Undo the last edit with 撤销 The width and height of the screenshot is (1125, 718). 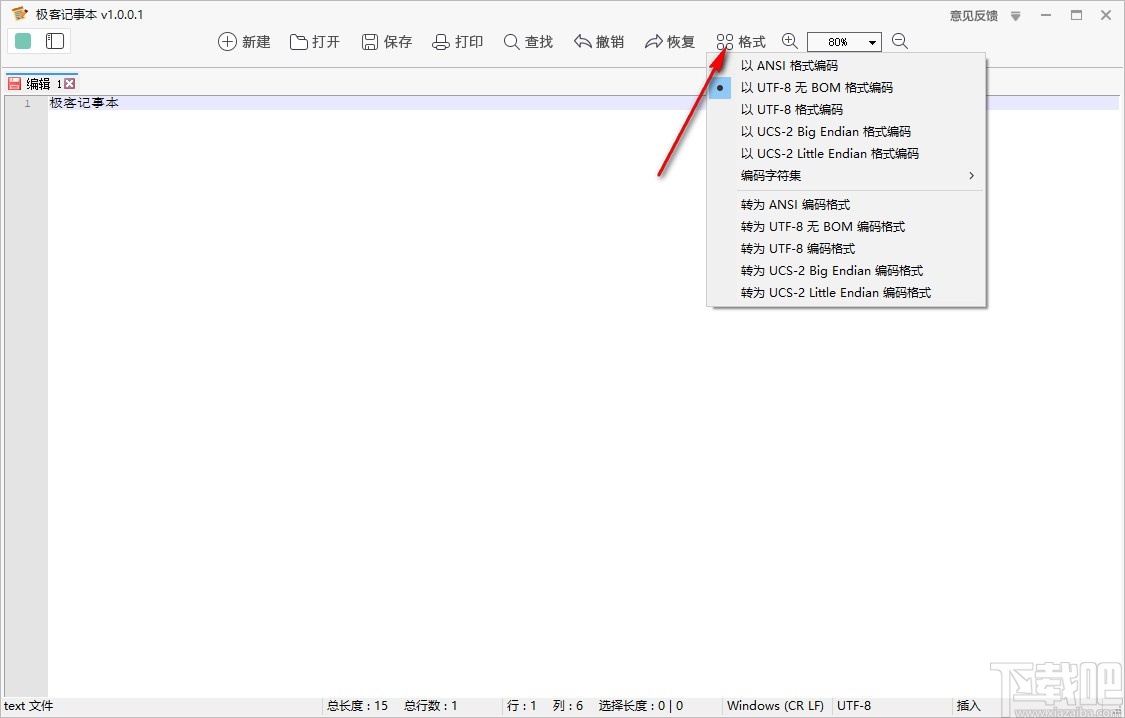tap(599, 42)
